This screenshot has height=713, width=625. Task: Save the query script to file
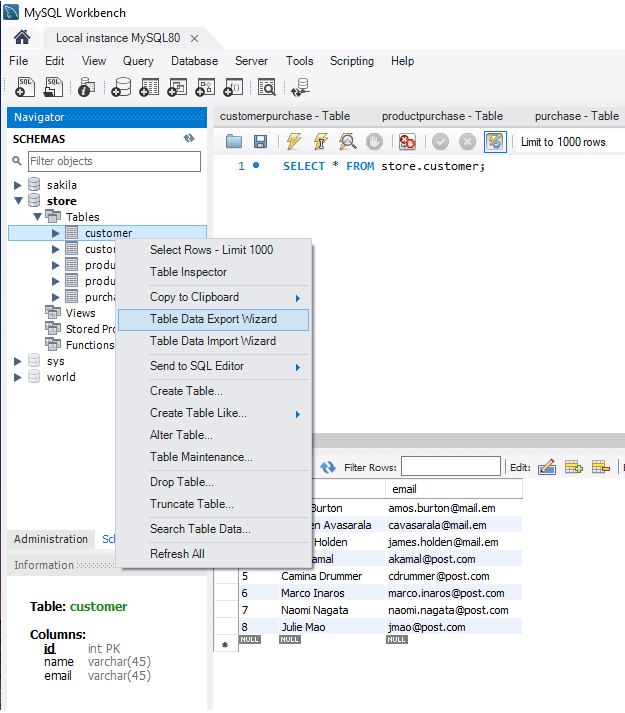[260, 142]
